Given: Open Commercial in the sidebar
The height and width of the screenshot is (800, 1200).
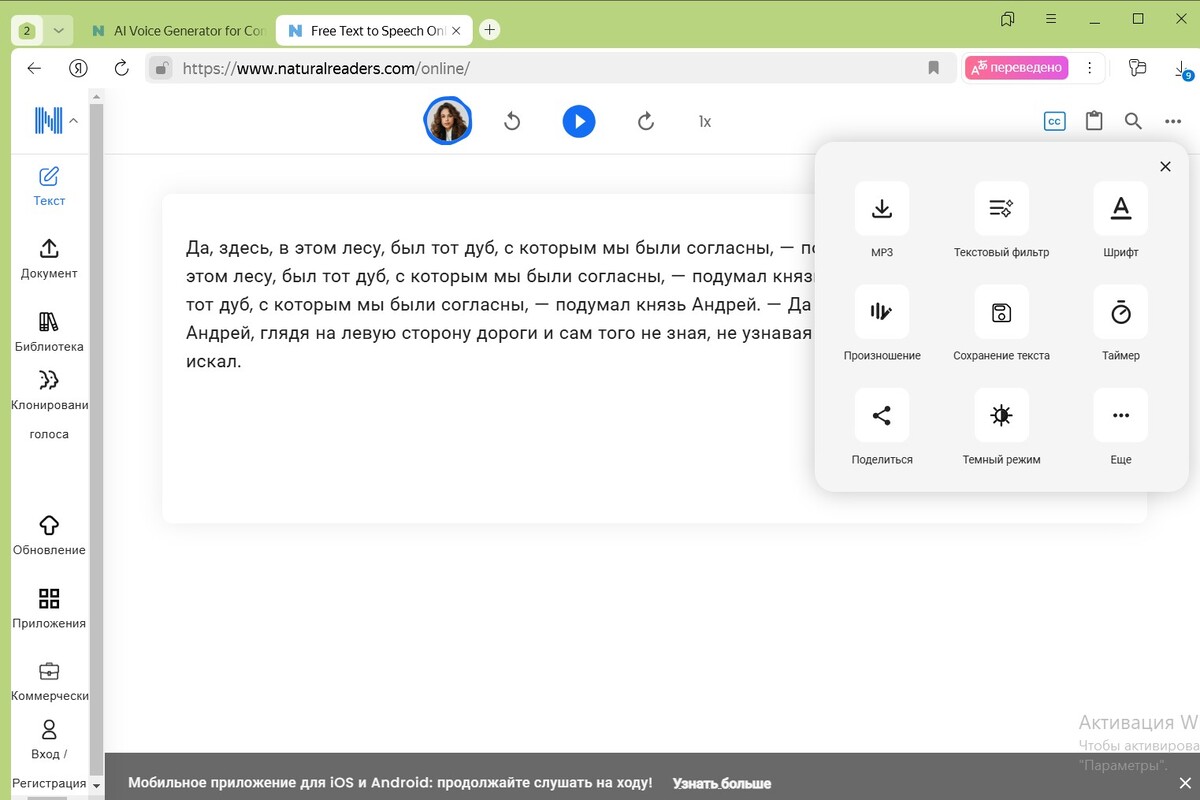Looking at the screenshot, I should pos(49,682).
